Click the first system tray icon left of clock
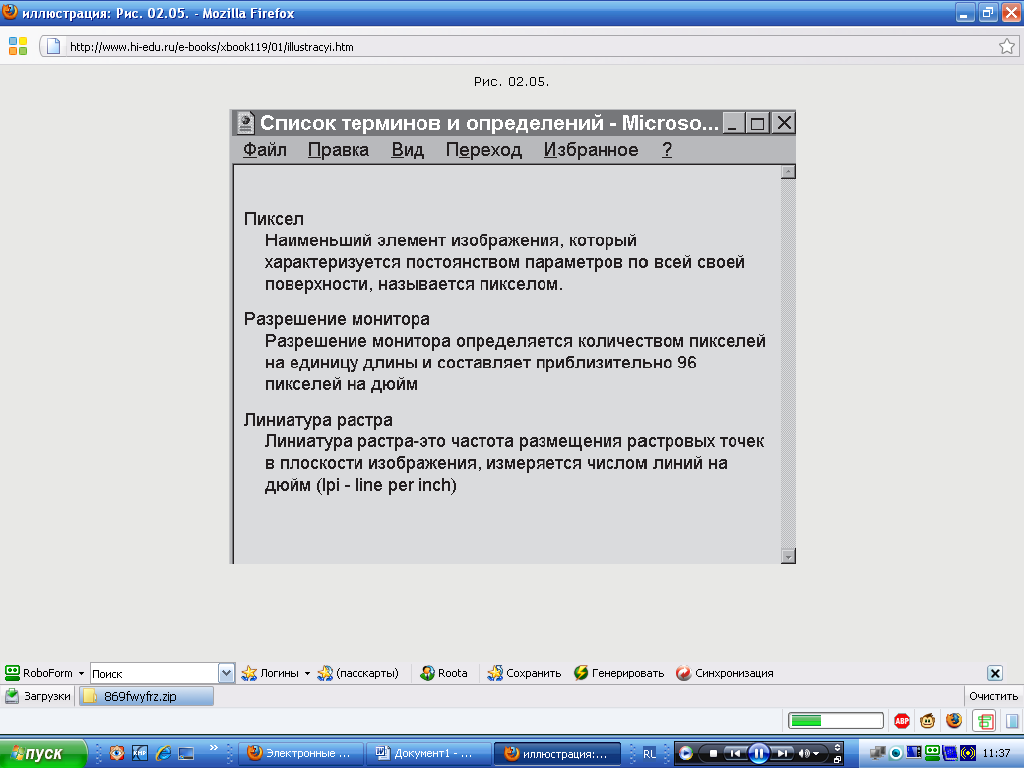Screen dimensions: 1024x768 tap(878, 754)
